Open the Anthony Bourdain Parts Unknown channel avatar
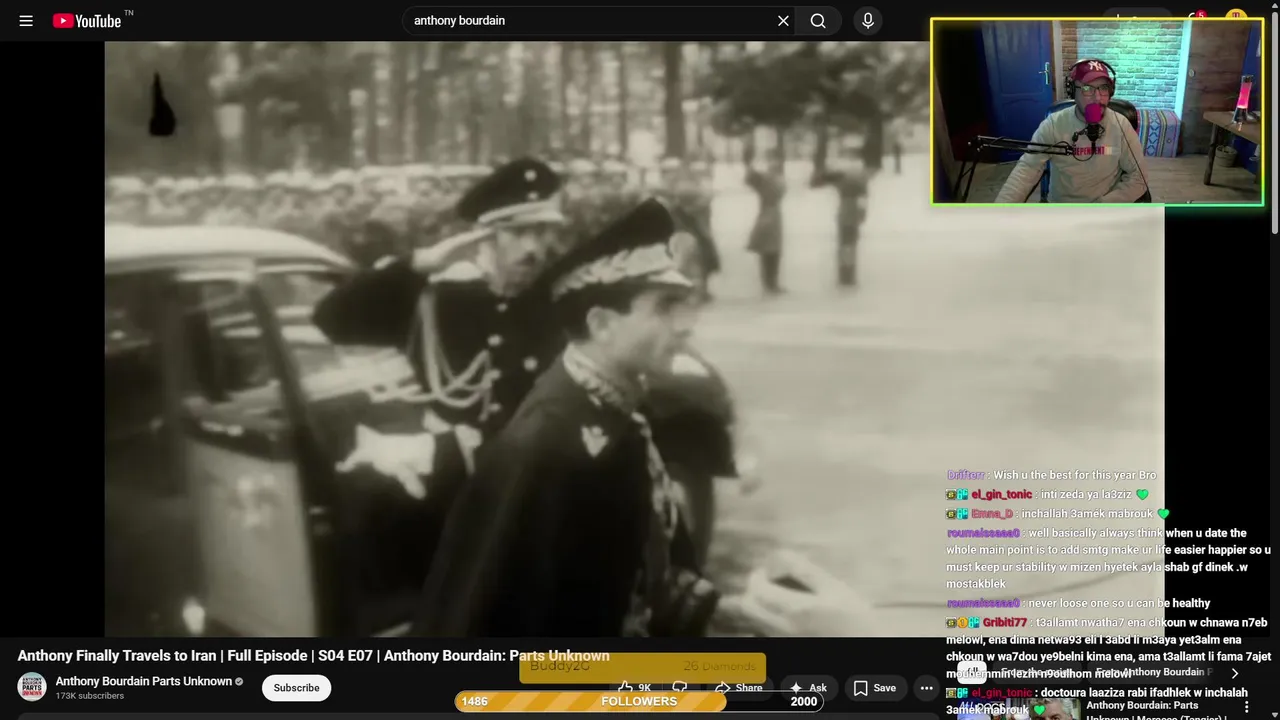 click(x=32, y=687)
